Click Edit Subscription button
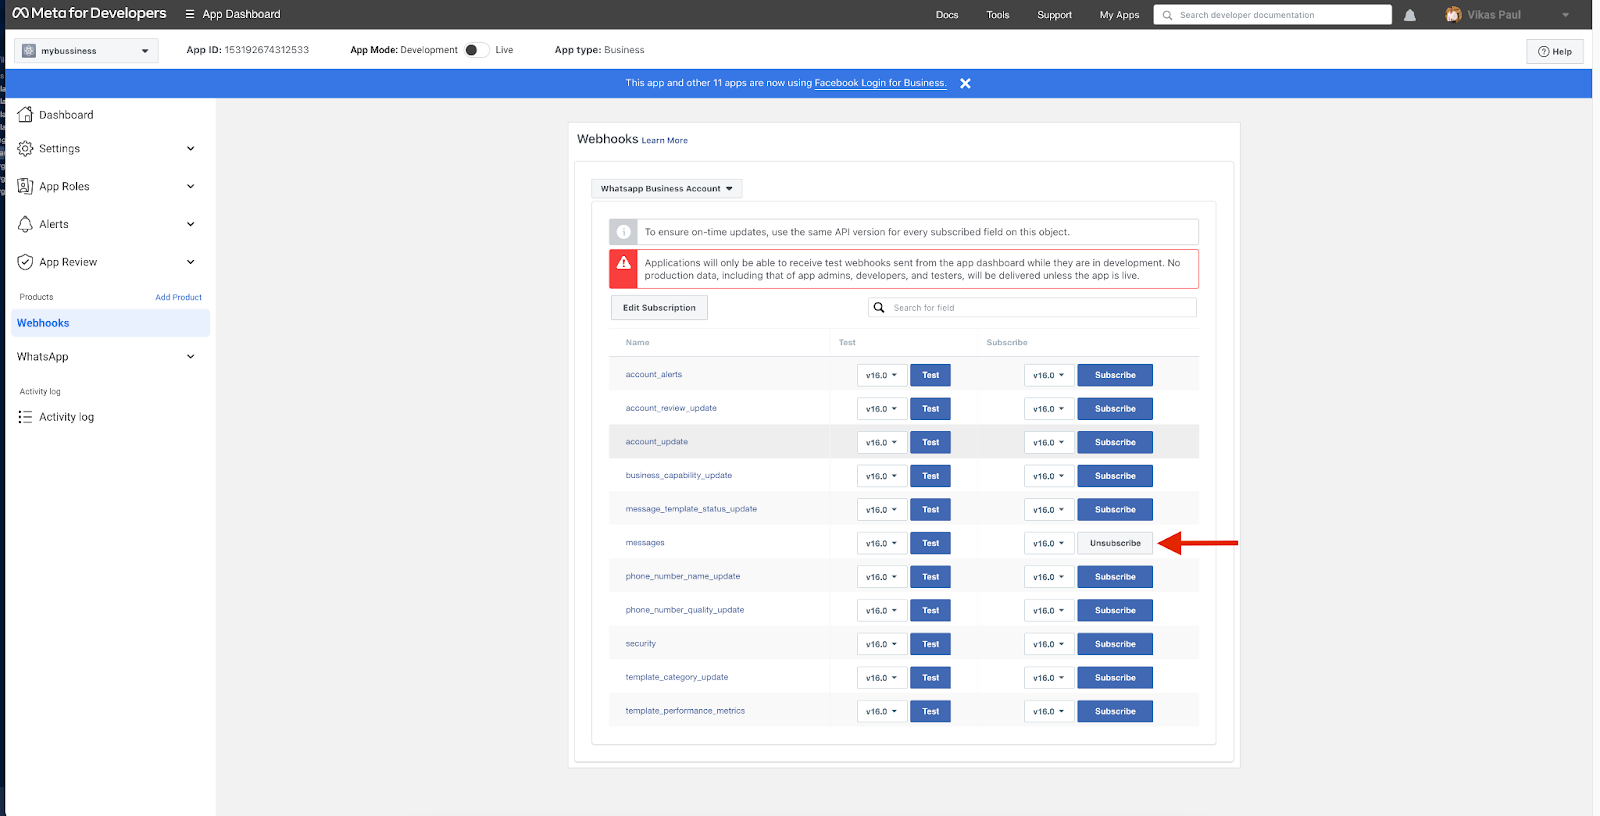 pos(659,308)
